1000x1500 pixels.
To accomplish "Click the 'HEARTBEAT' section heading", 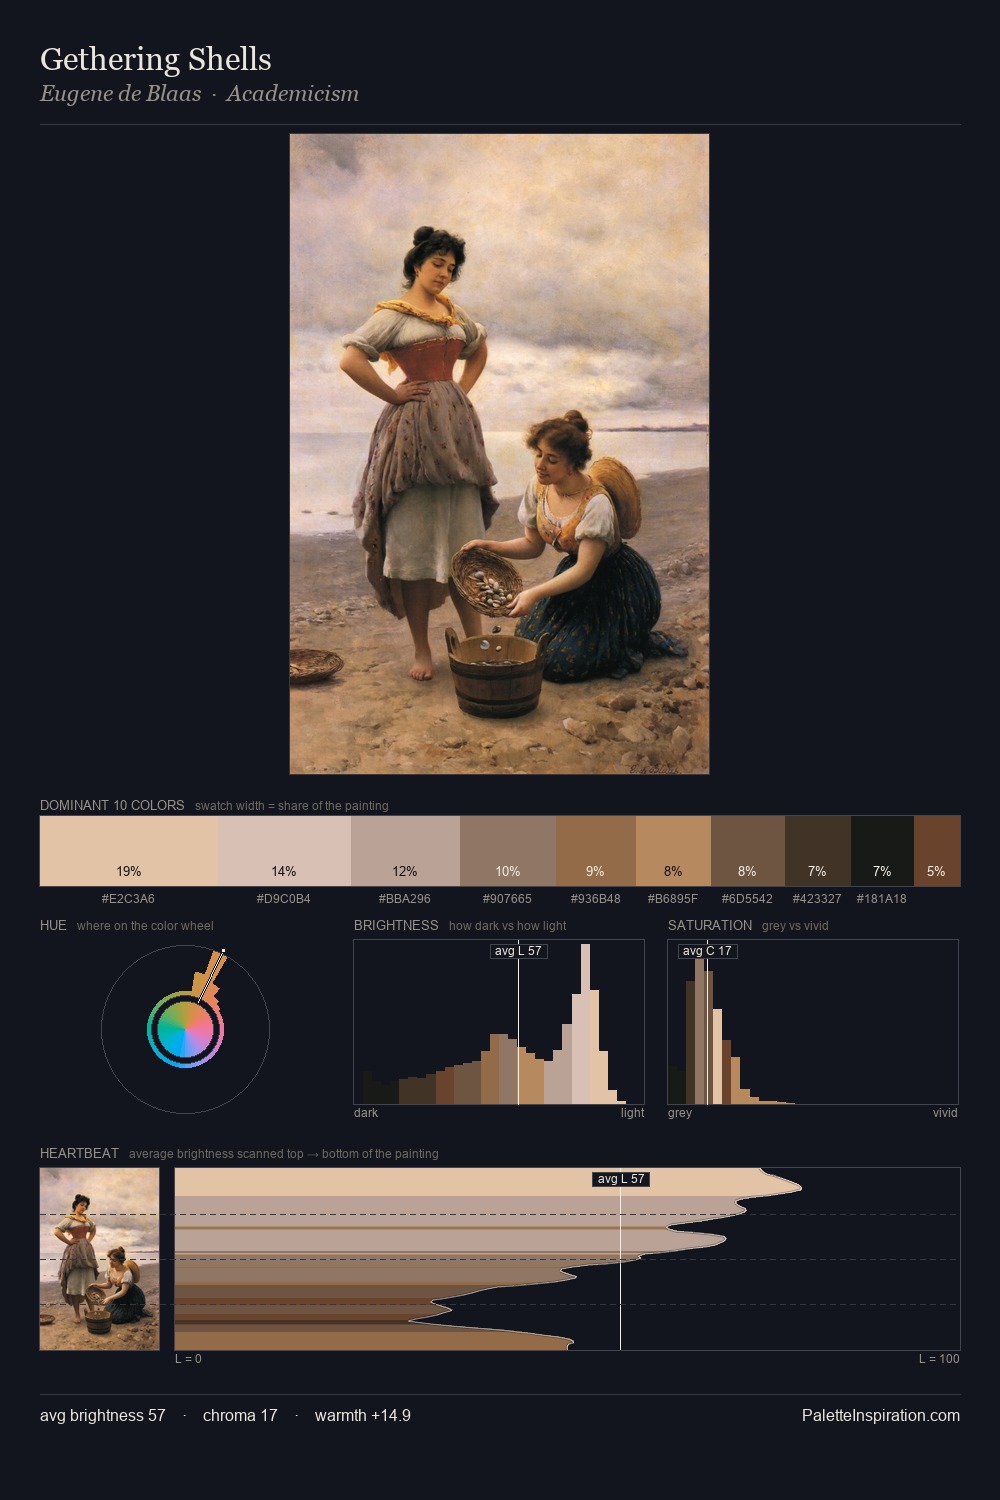I will (79, 1153).
